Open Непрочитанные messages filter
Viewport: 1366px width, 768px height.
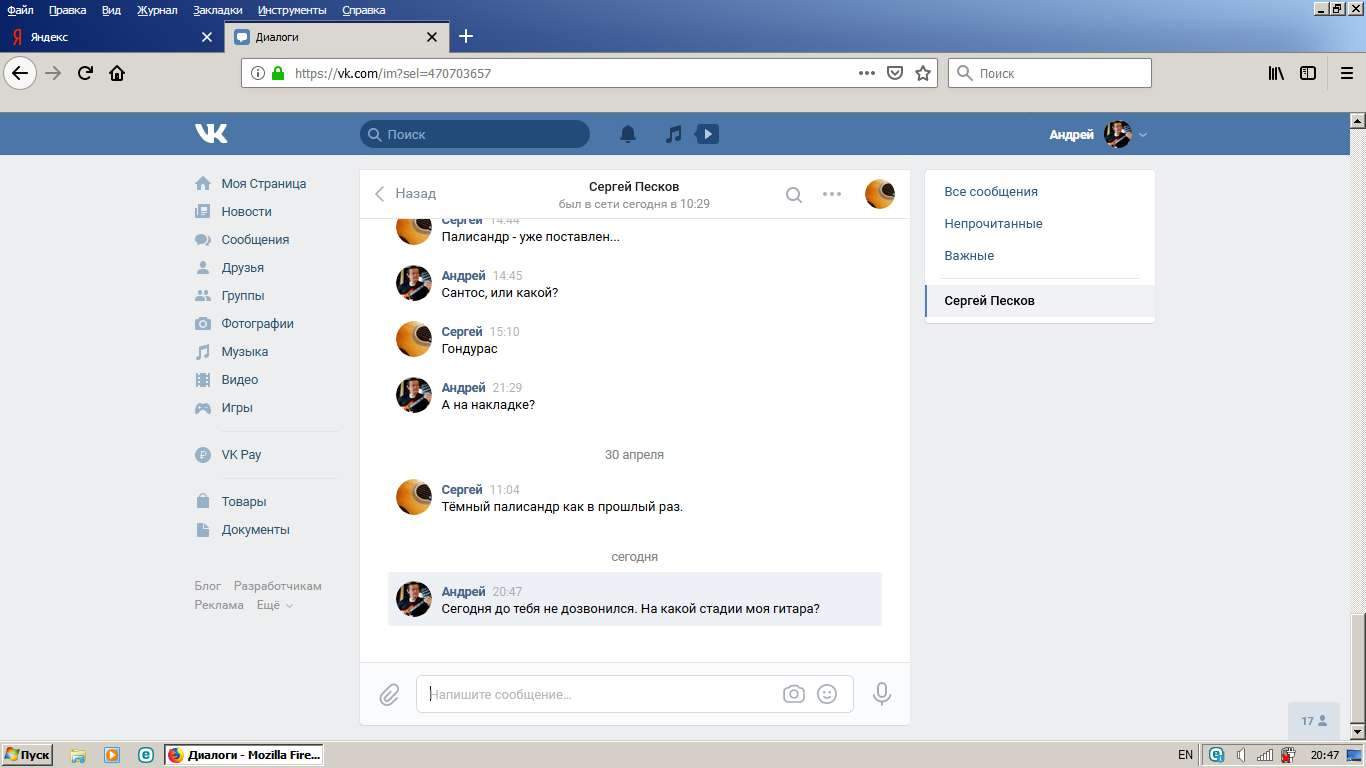point(993,224)
